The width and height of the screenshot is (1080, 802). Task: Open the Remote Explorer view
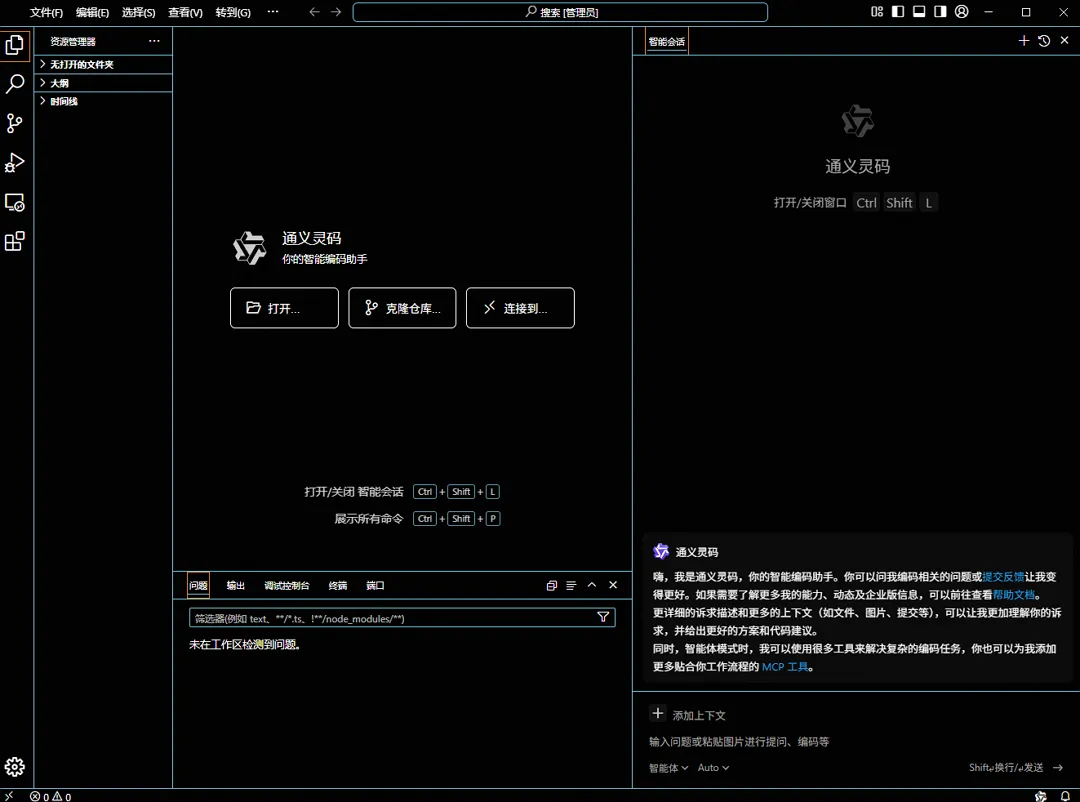coord(14,203)
